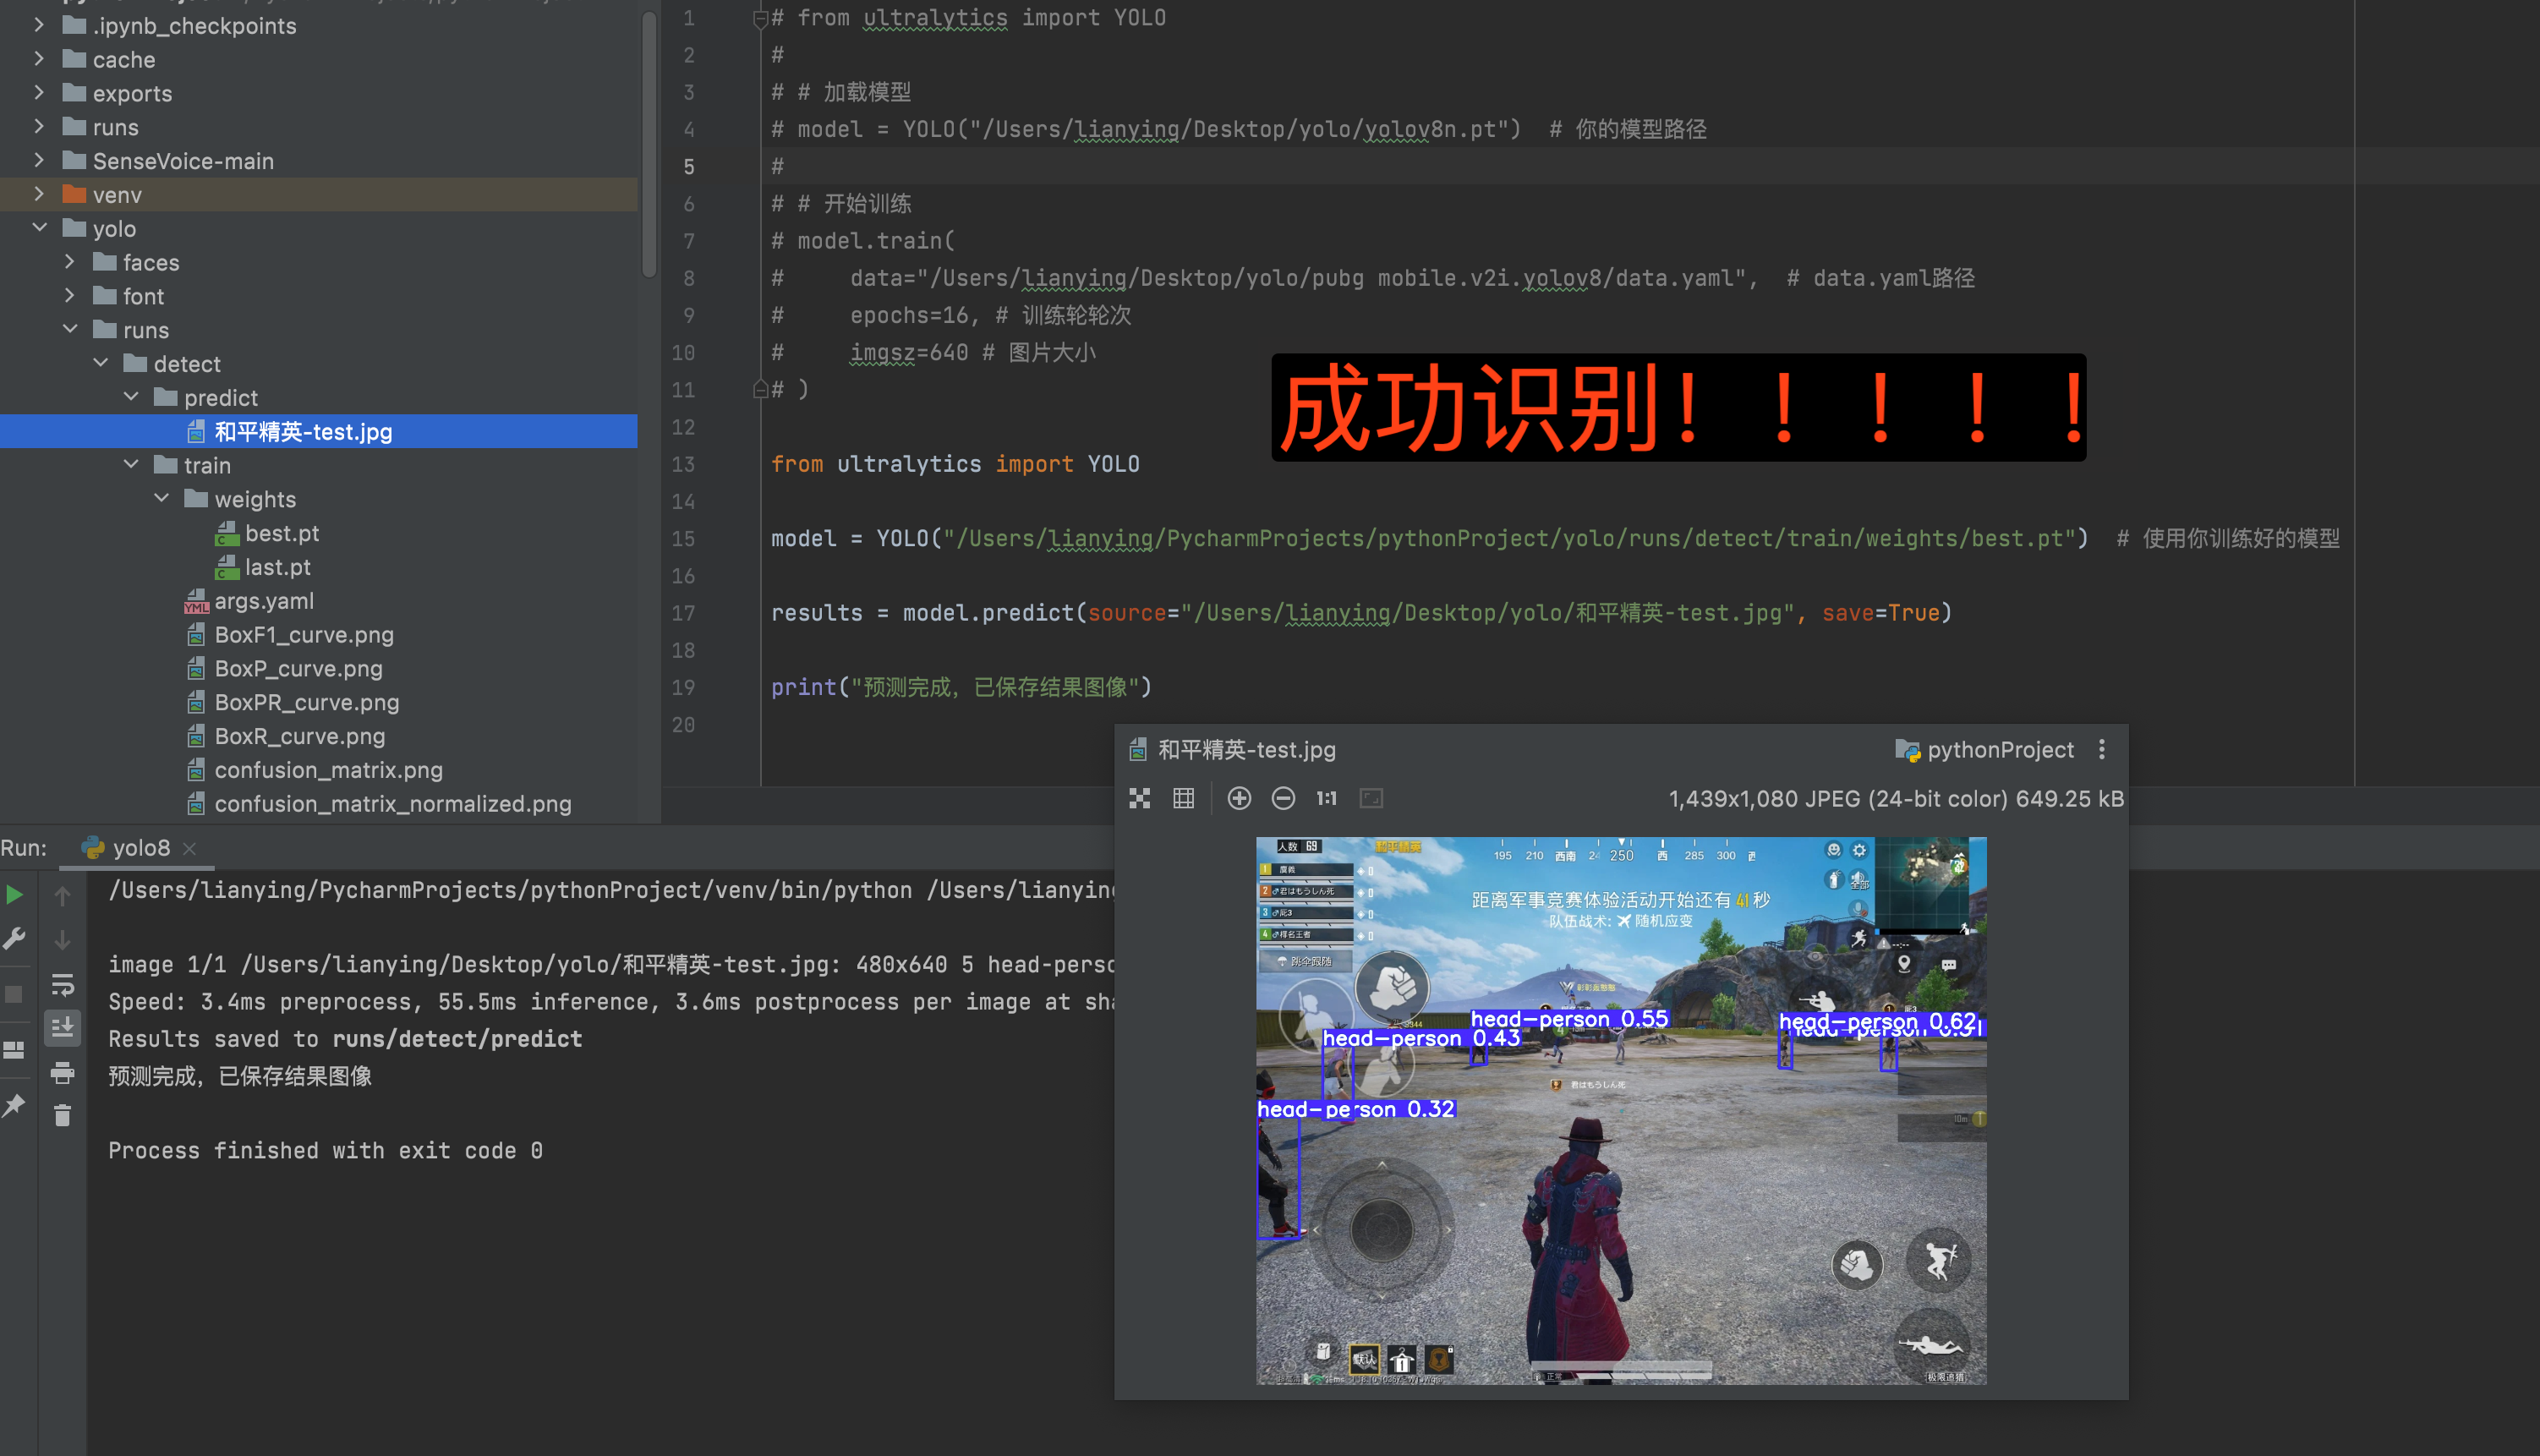
Task: Click the print statement on line 19
Action: tap(961, 687)
